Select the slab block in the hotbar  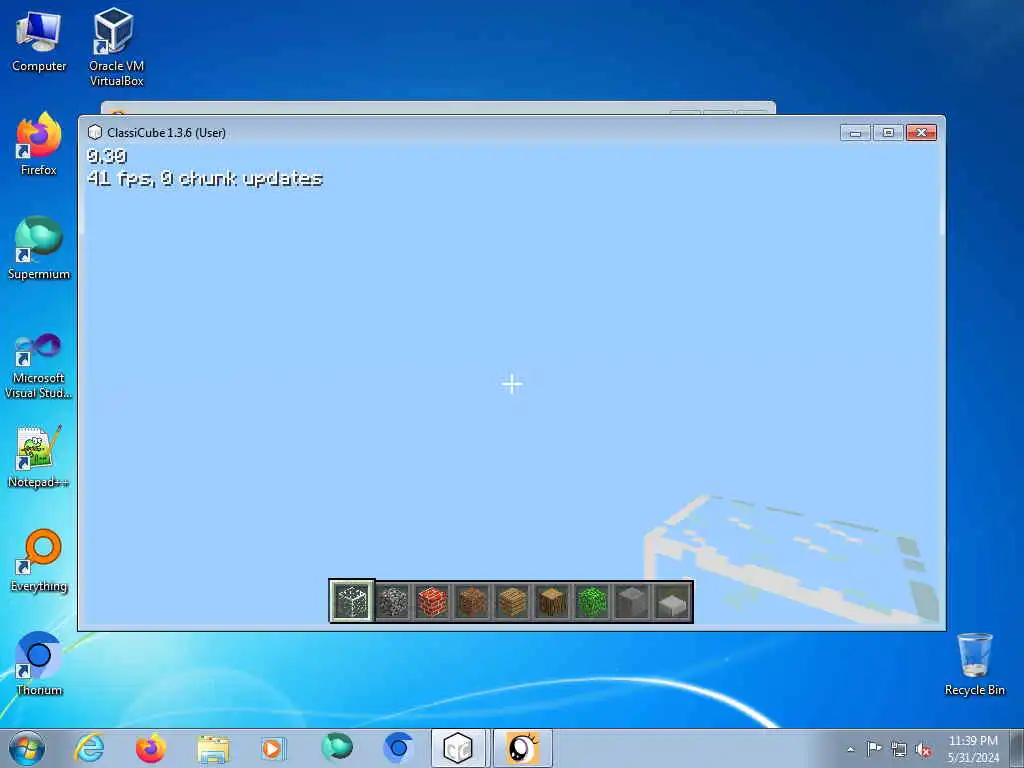[672, 601]
